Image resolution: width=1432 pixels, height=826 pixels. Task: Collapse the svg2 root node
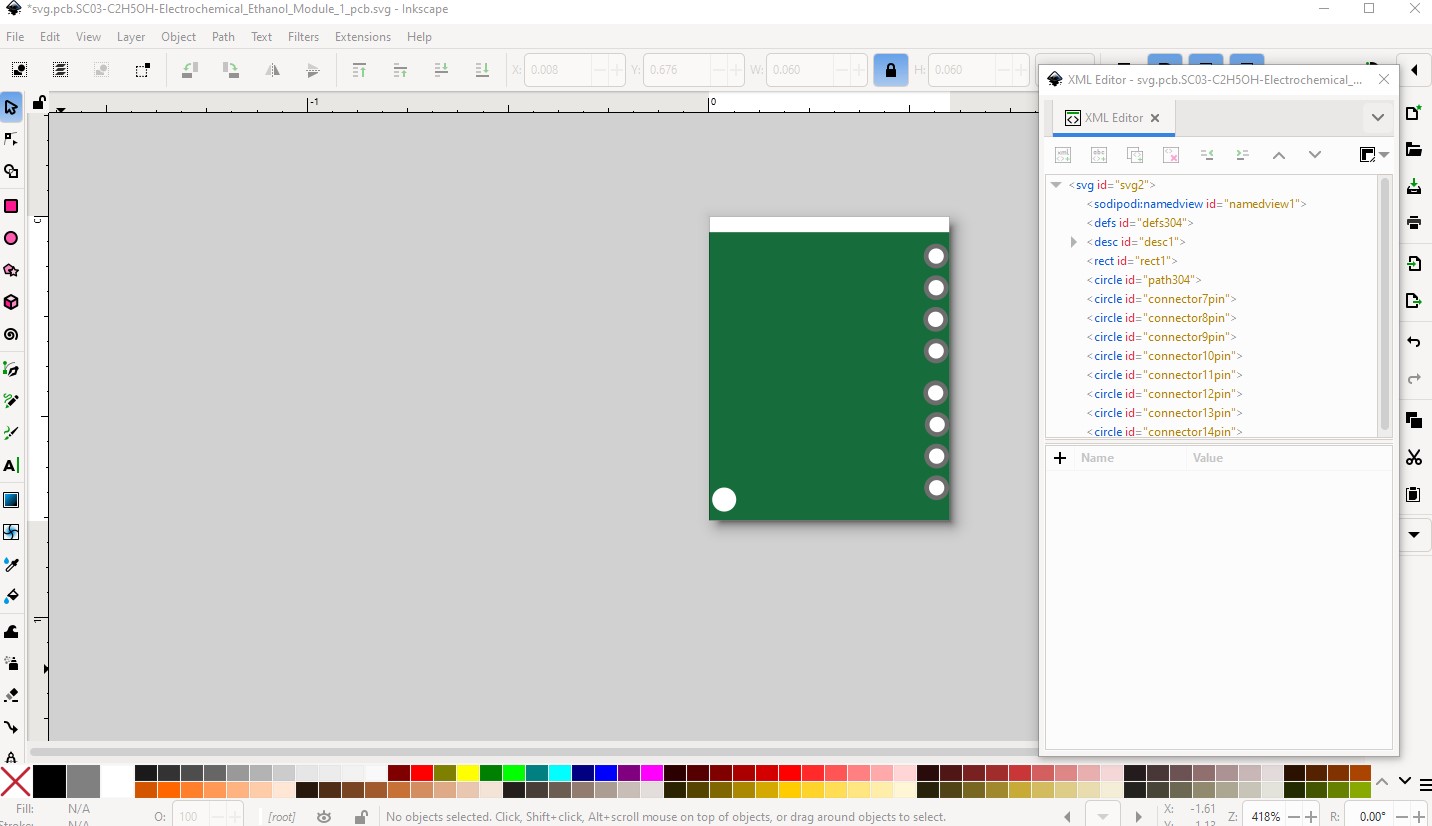[x=1056, y=185]
